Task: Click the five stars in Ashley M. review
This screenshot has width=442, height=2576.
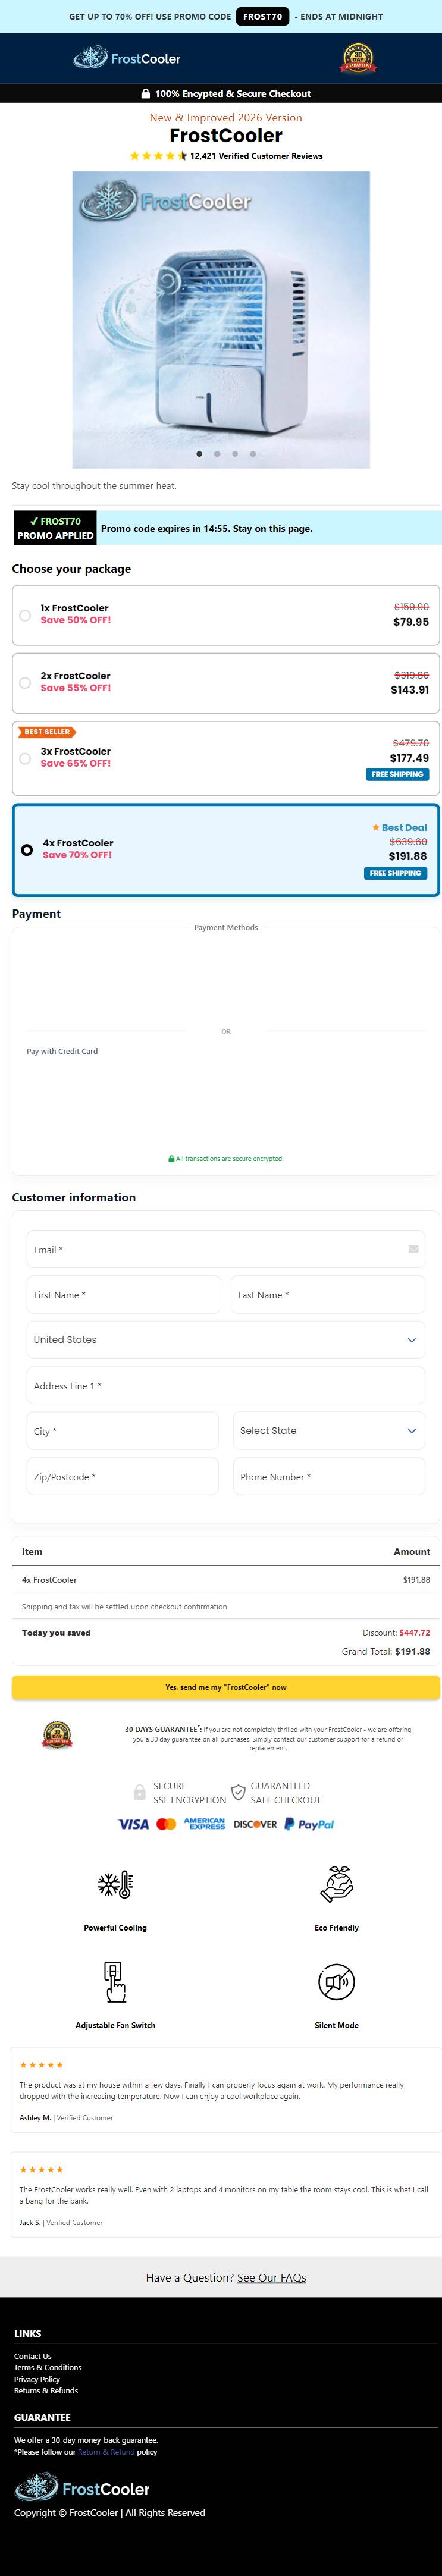Action: pyautogui.click(x=41, y=2065)
